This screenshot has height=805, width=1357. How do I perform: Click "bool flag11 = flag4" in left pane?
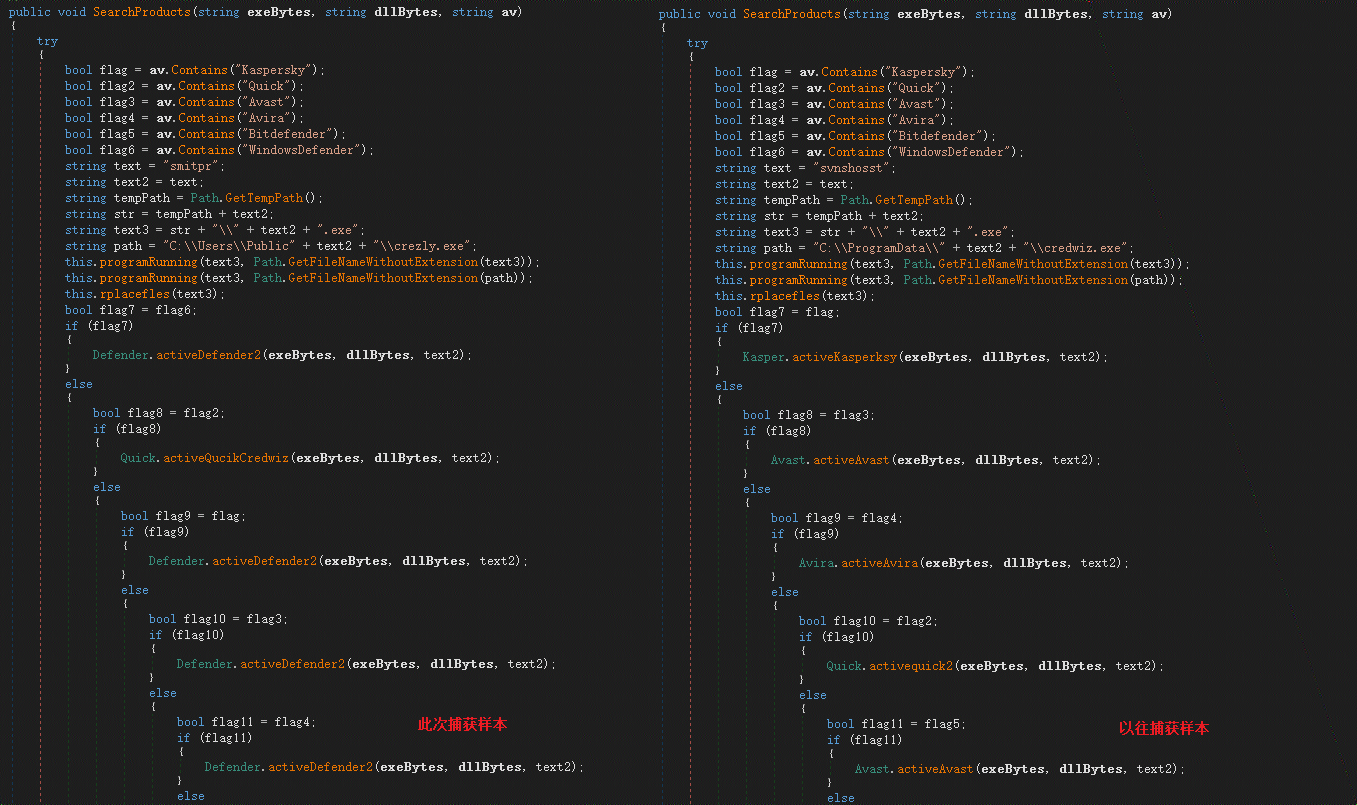[247, 722]
